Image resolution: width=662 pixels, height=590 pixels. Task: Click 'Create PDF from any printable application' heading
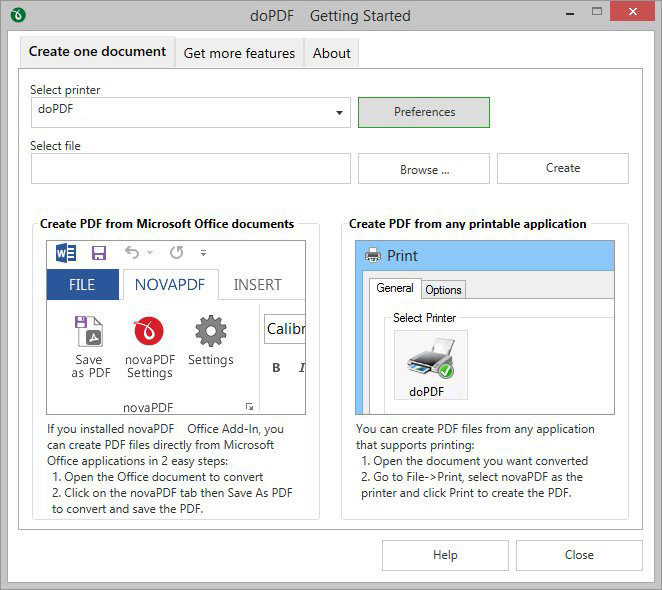point(467,223)
